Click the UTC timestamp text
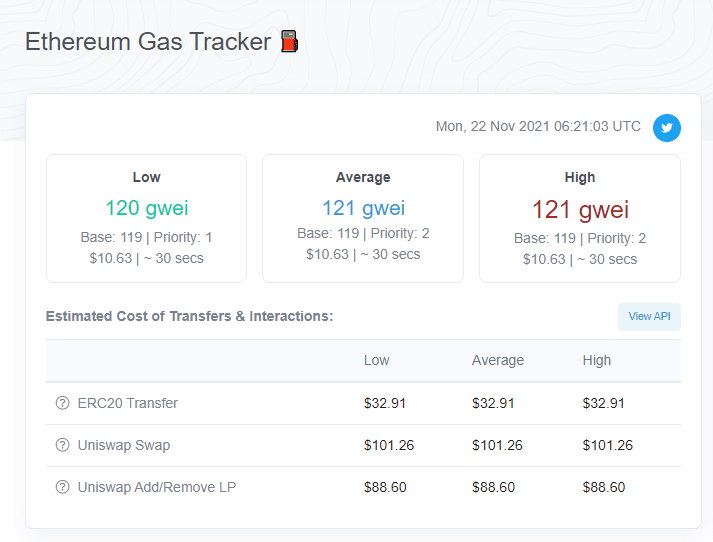 point(538,126)
